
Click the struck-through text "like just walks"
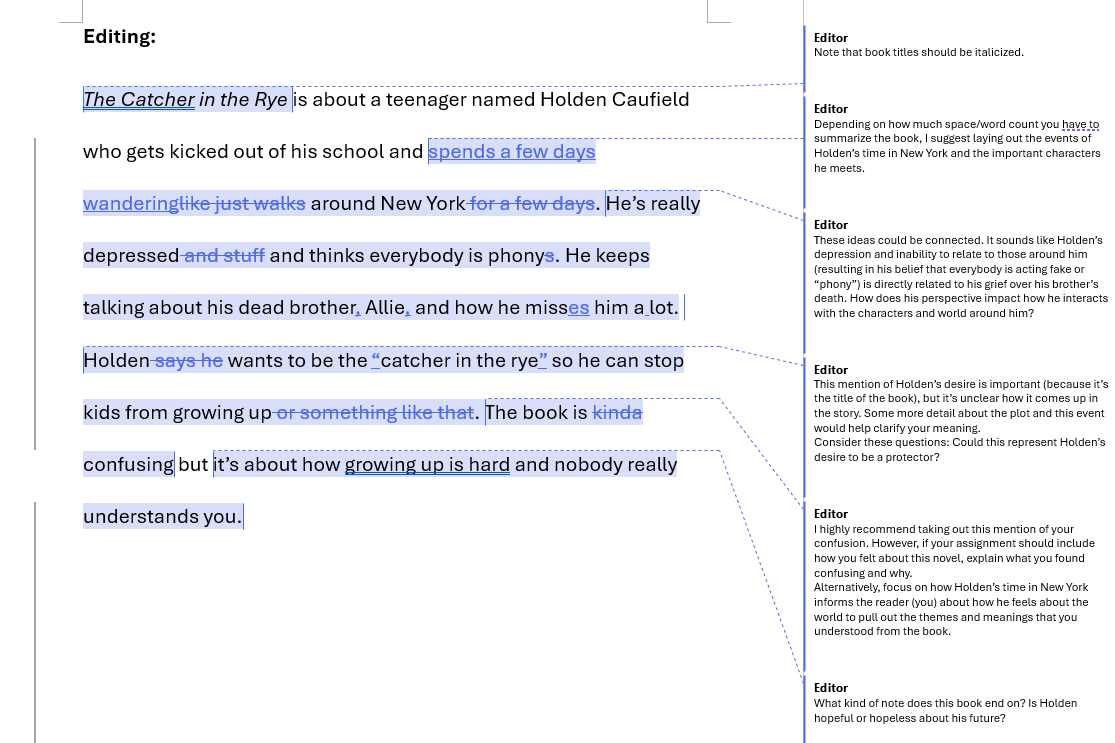242,203
